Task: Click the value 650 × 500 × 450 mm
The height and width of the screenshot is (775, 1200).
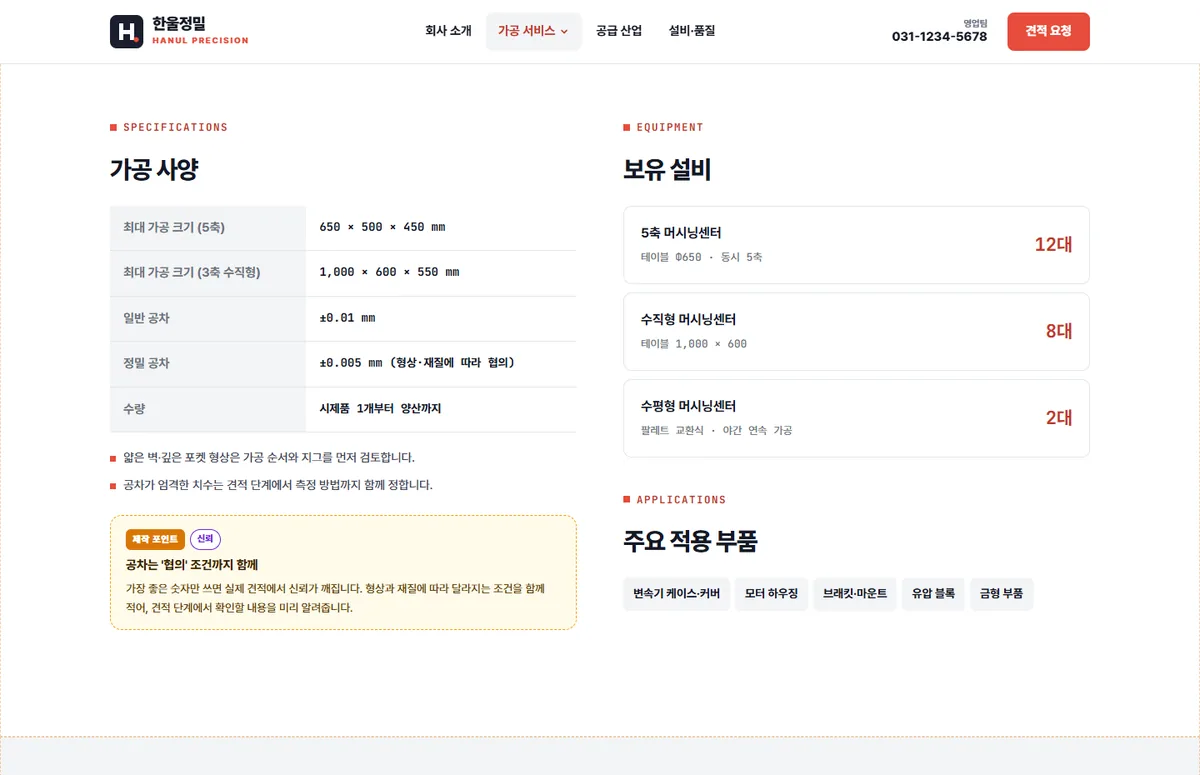Action: point(382,228)
